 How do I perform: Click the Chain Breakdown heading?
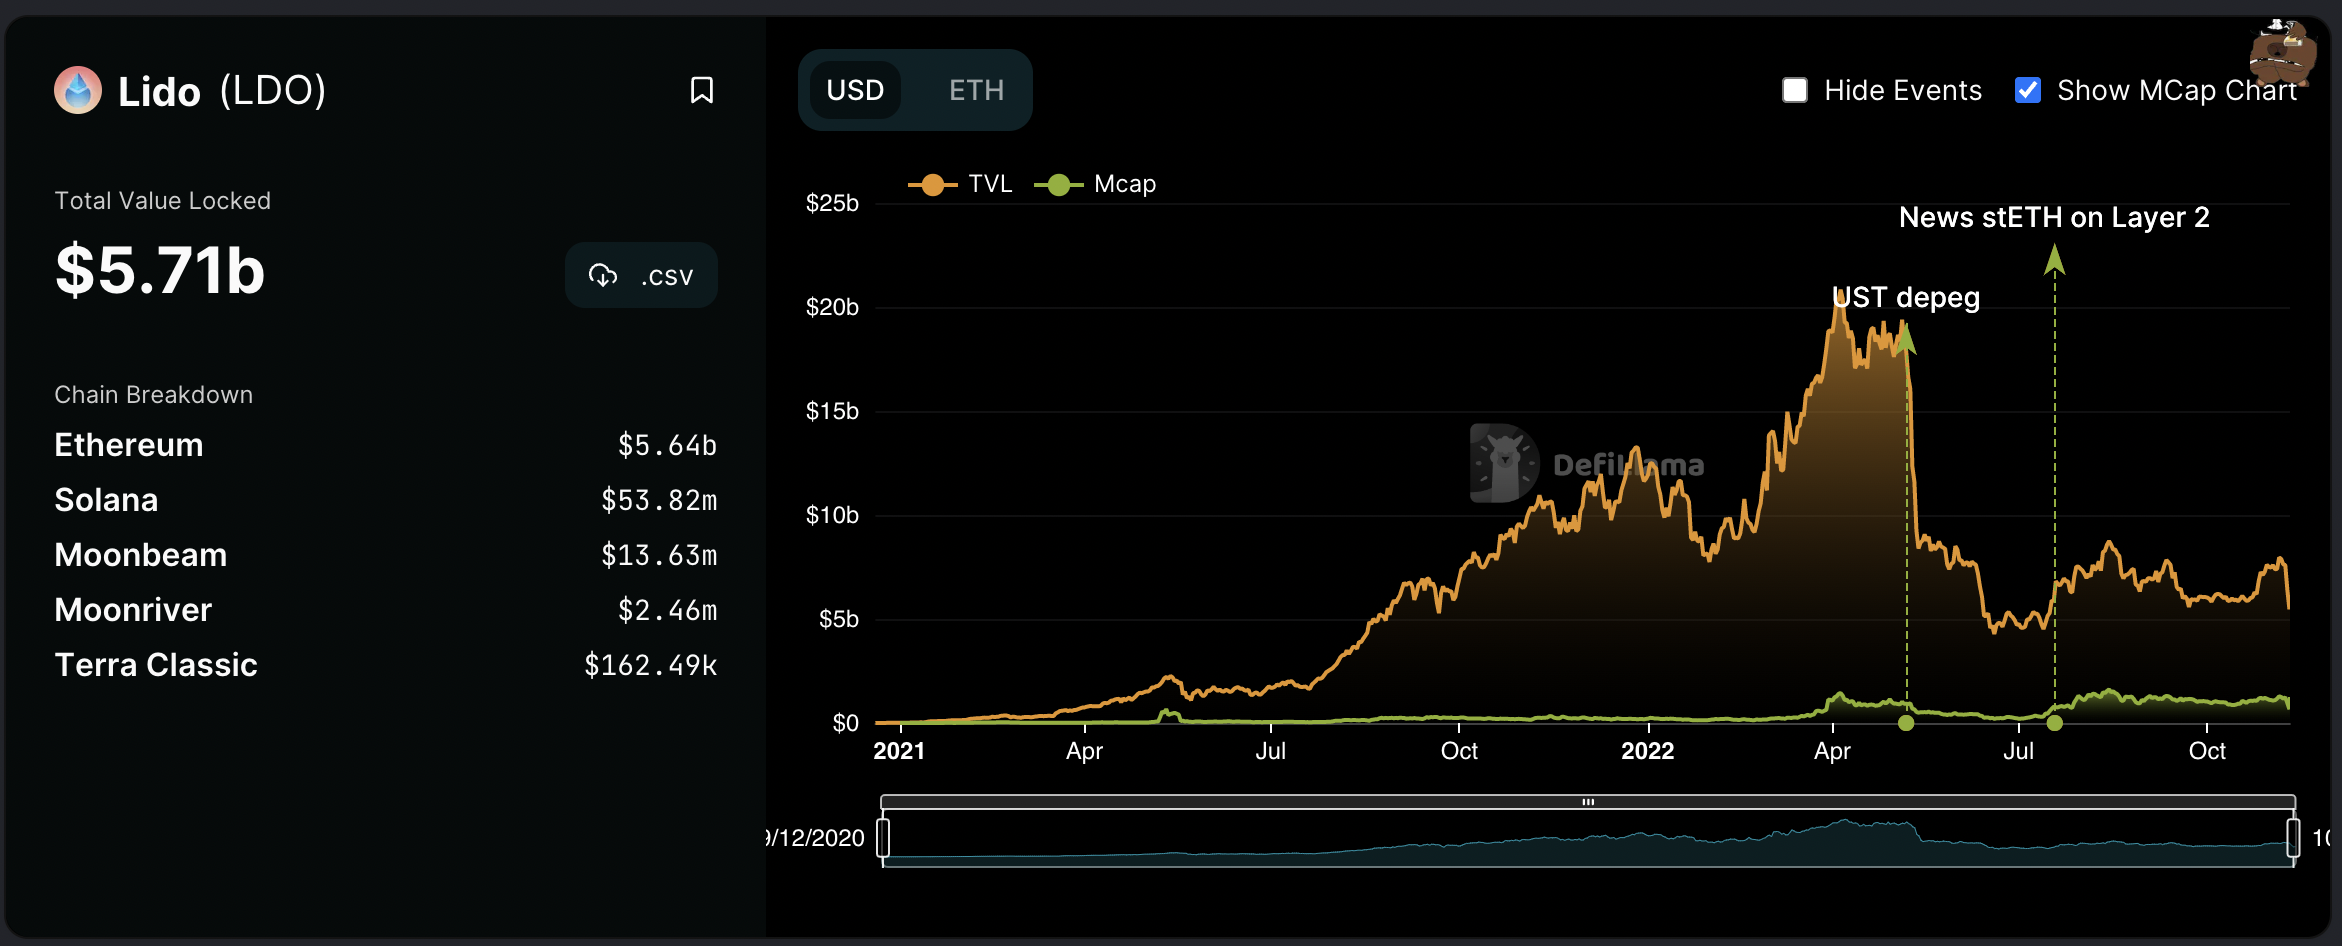pyautogui.click(x=153, y=395)
